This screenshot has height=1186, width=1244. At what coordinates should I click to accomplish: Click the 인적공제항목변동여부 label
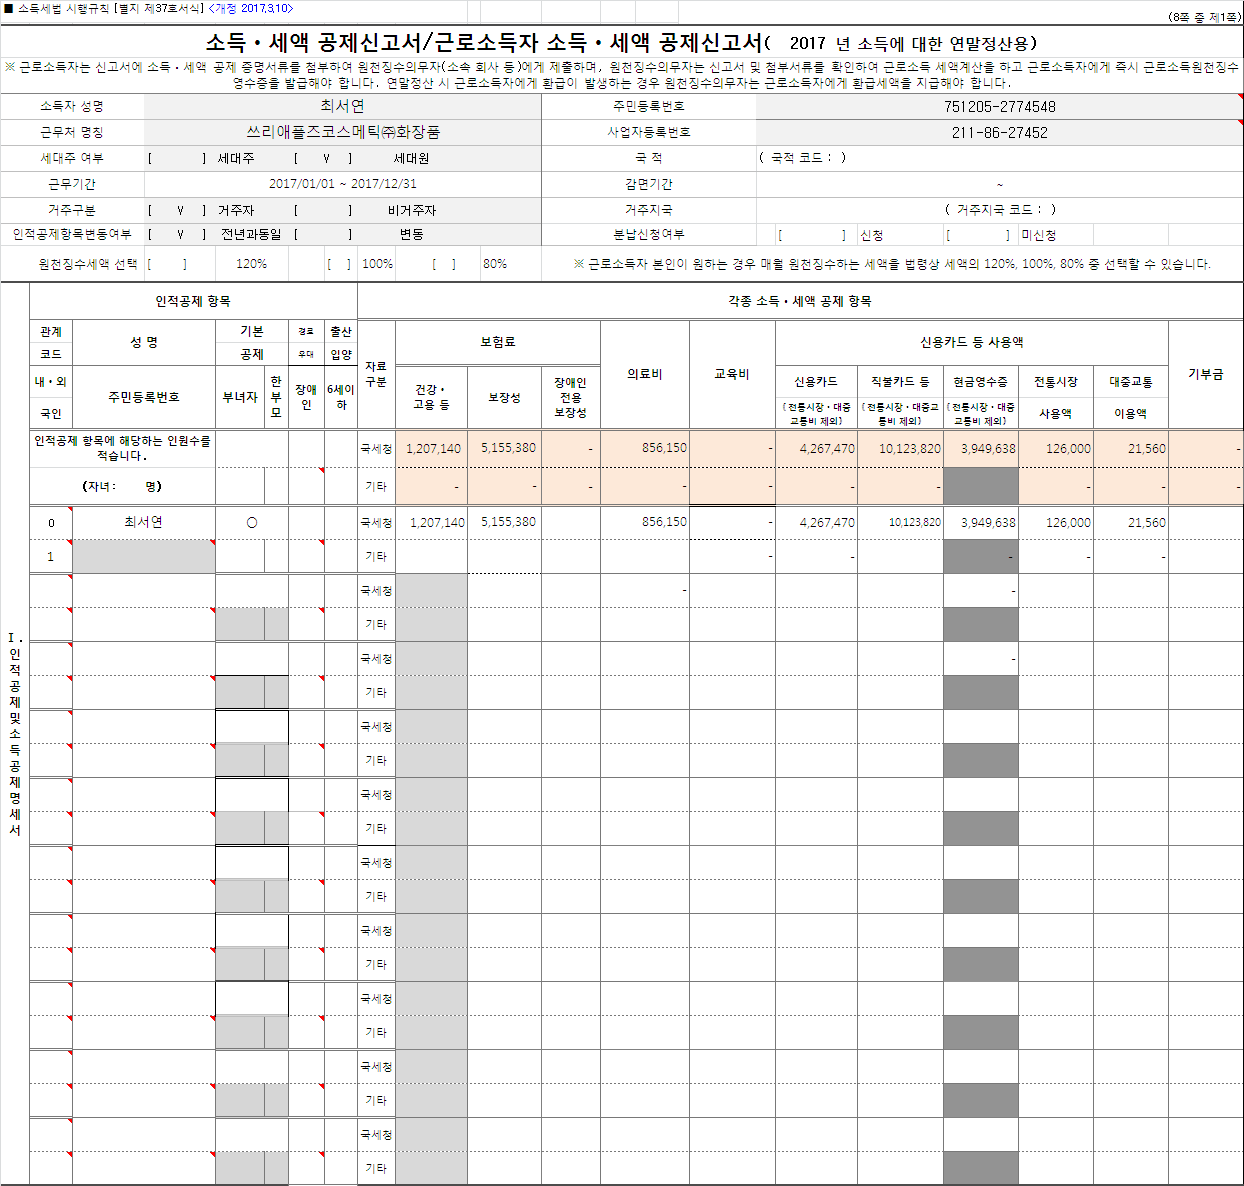click(72, 234)
